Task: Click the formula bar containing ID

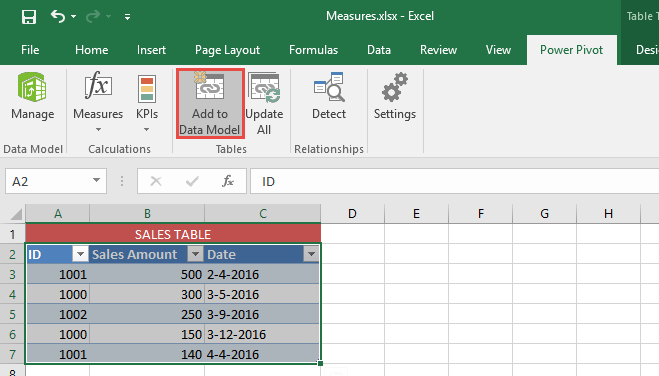Action: 455,181
